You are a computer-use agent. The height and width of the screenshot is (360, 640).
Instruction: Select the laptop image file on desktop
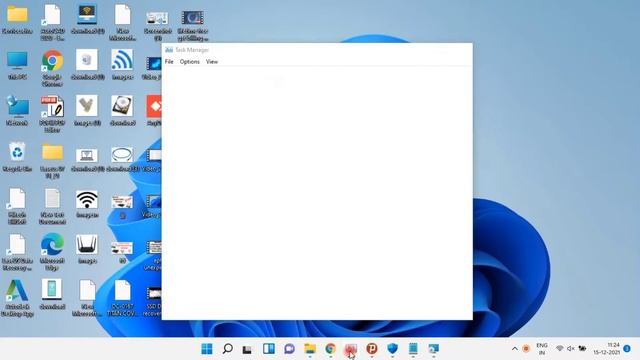pos(87,159)
